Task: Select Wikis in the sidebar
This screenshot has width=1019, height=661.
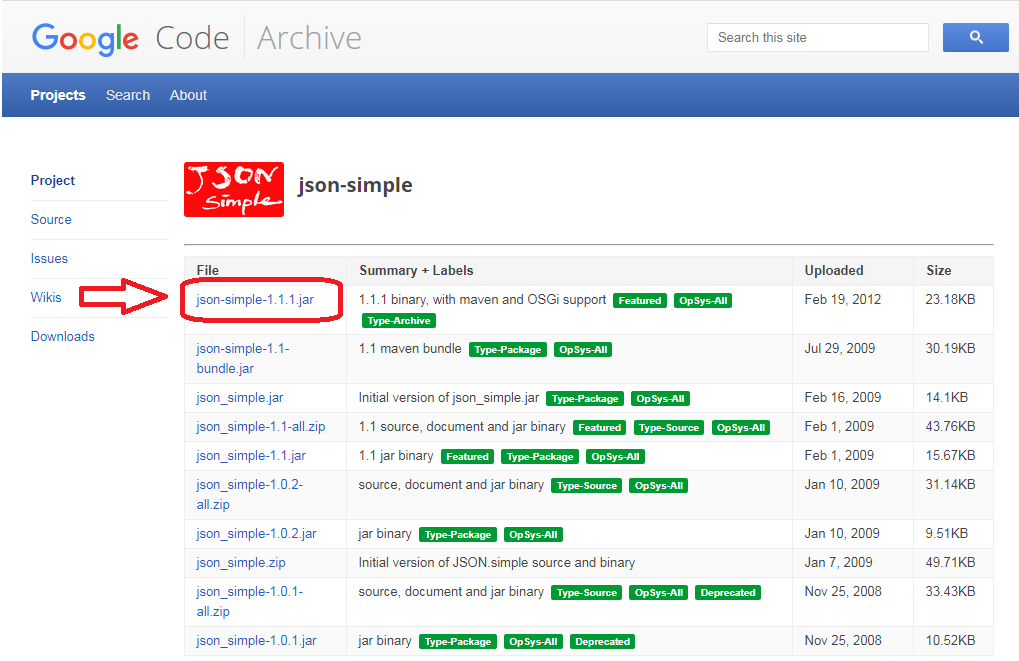Action: pyautogui.click(x=46, y=297)
